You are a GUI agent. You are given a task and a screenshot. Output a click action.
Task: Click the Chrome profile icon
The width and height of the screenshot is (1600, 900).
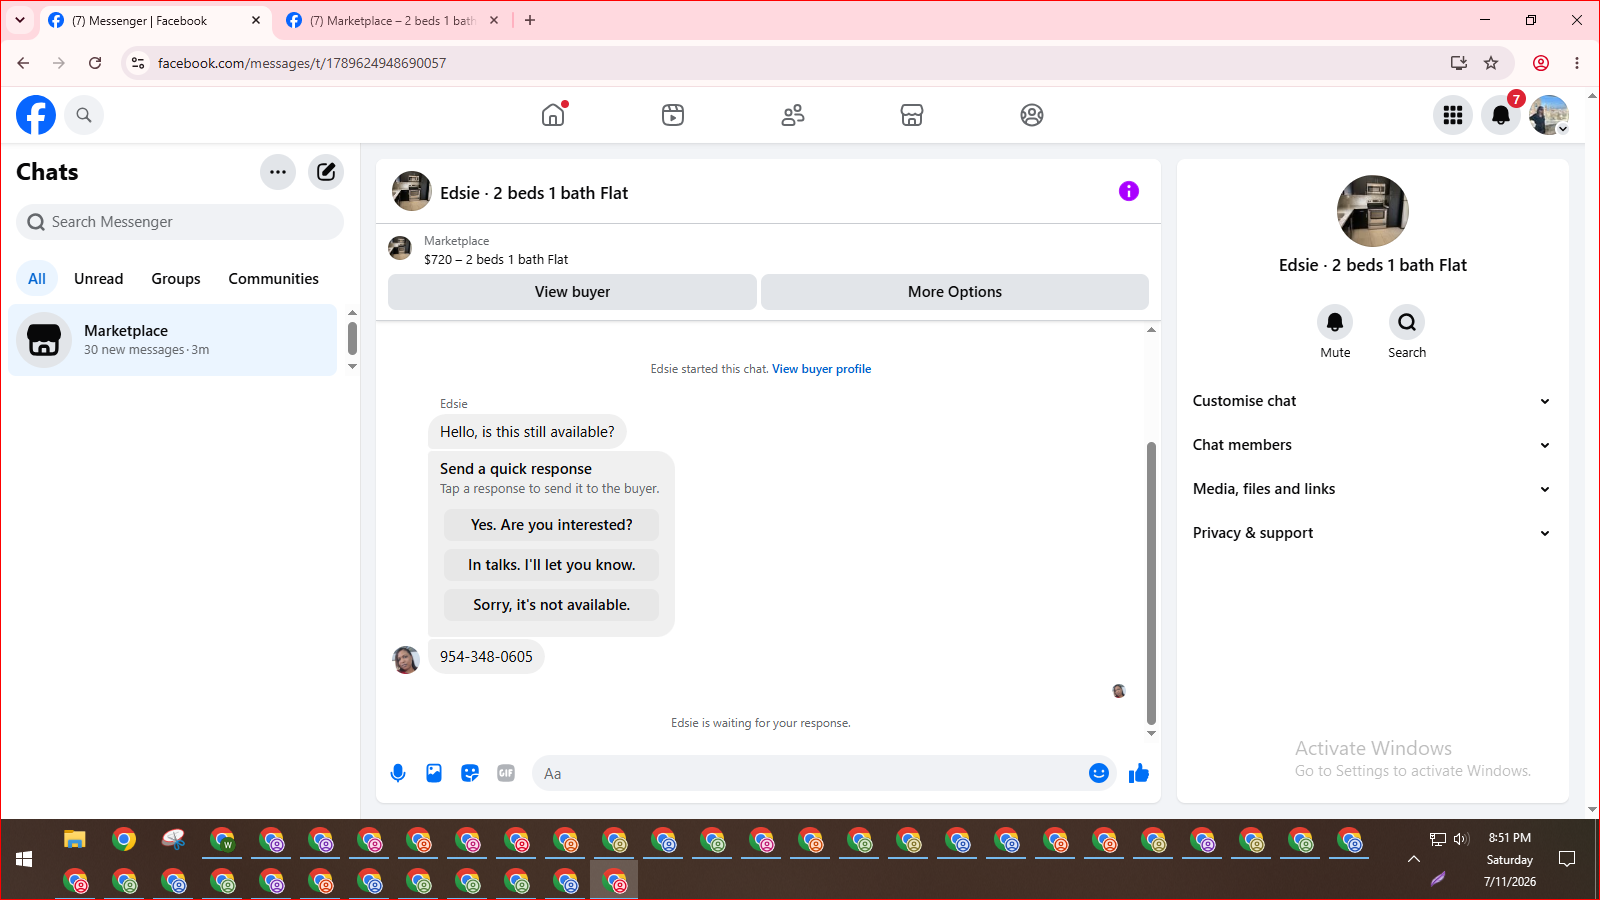click(x=1541, y=63)
